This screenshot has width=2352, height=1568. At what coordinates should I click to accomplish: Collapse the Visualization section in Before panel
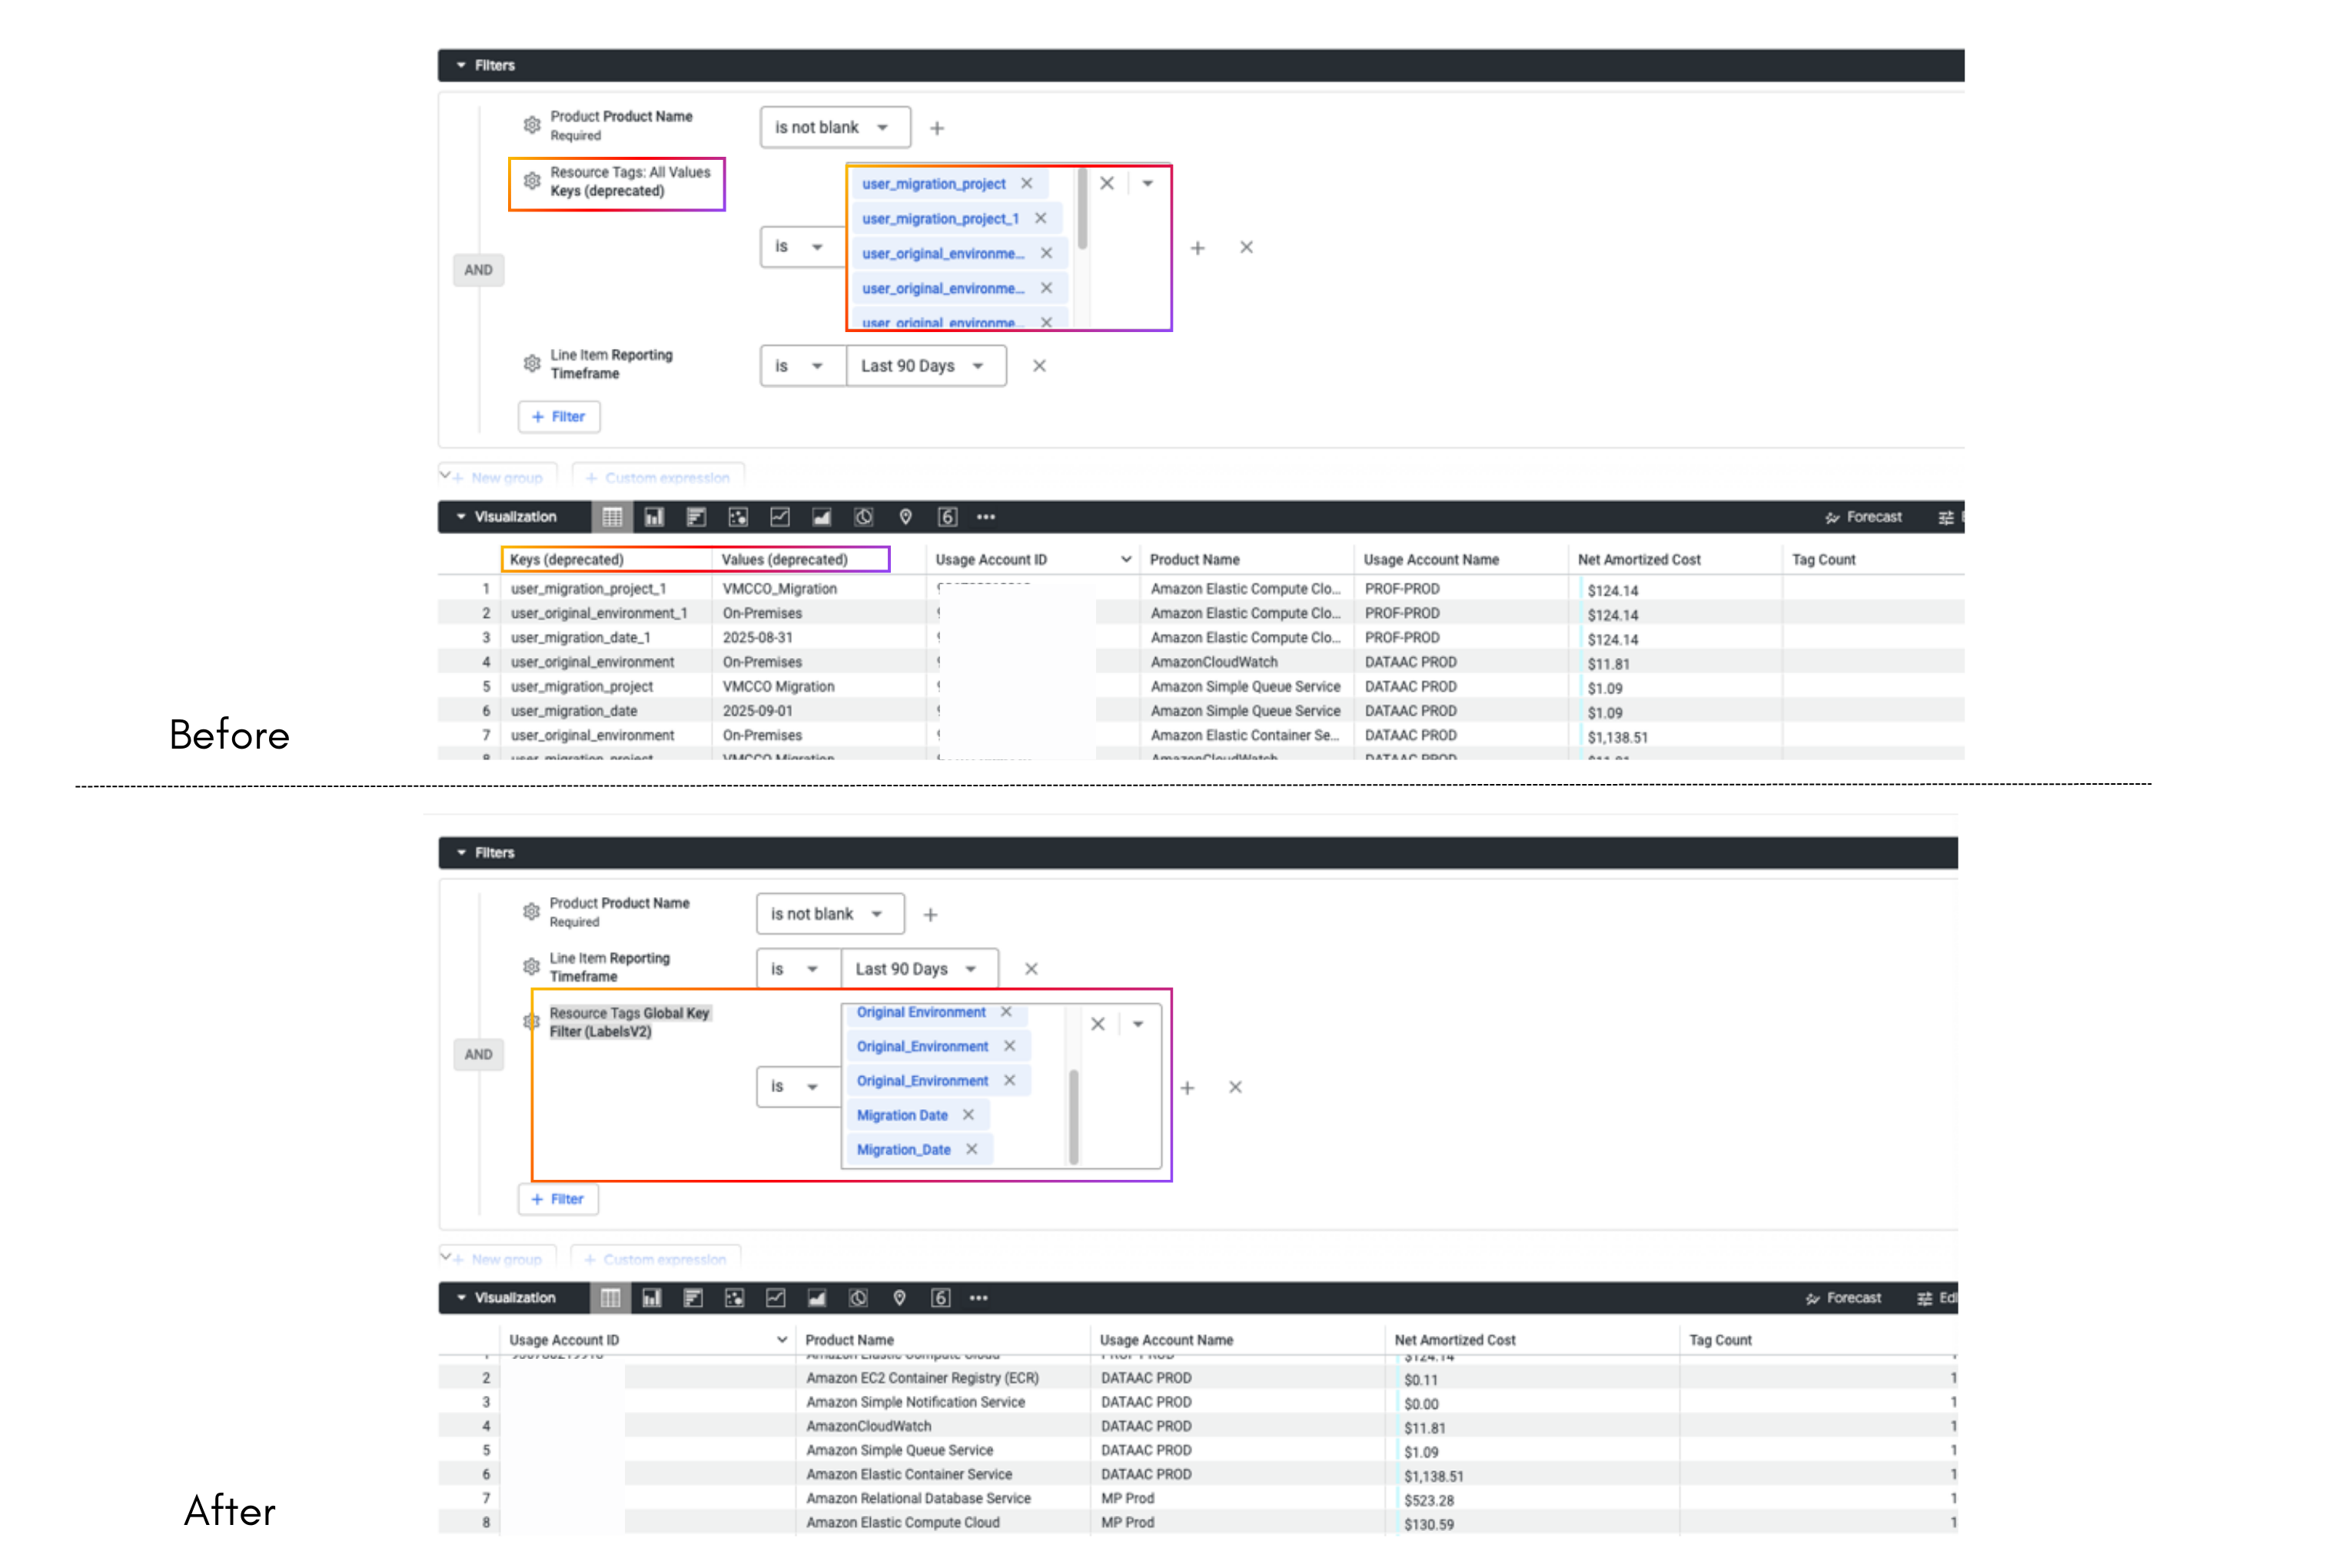[461, 517]
